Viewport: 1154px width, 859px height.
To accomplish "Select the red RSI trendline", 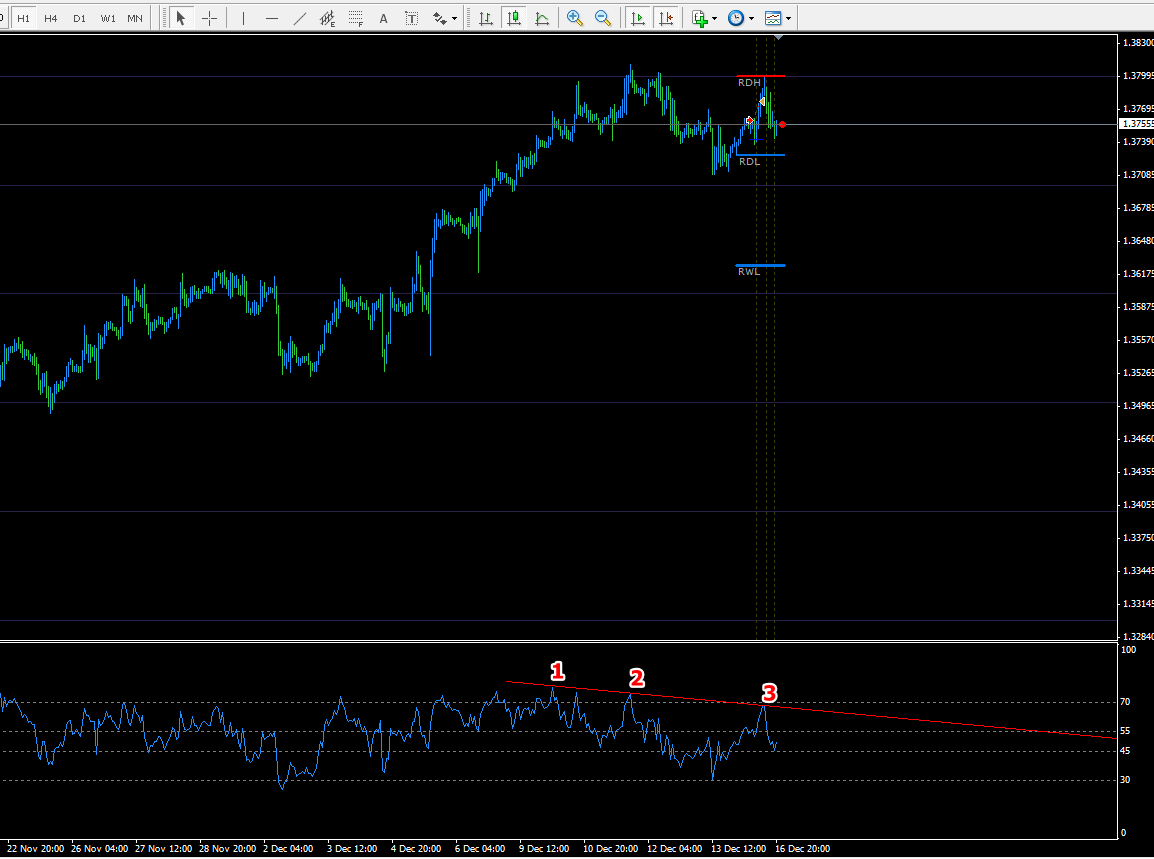I will [810, 710].
